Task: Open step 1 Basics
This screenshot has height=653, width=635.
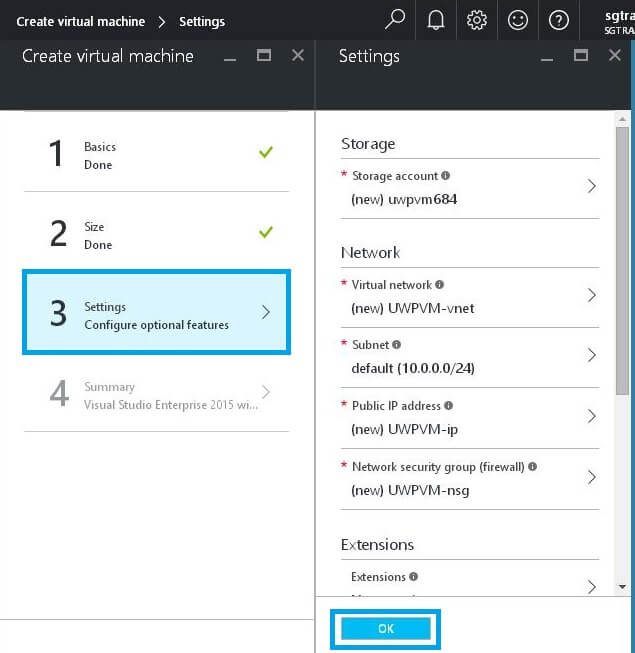Action: 155,155
